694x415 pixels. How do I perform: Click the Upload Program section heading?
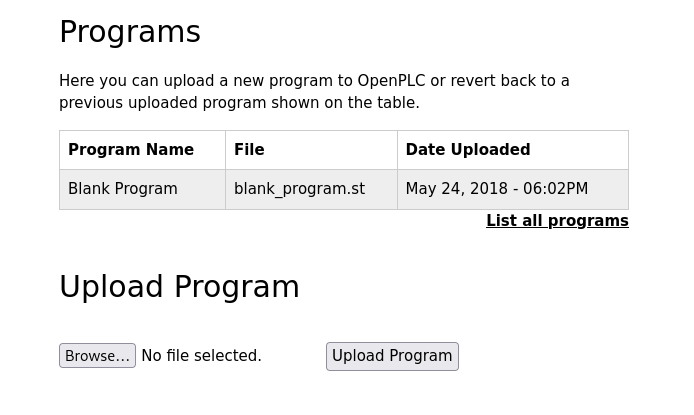tap(179, 287)
